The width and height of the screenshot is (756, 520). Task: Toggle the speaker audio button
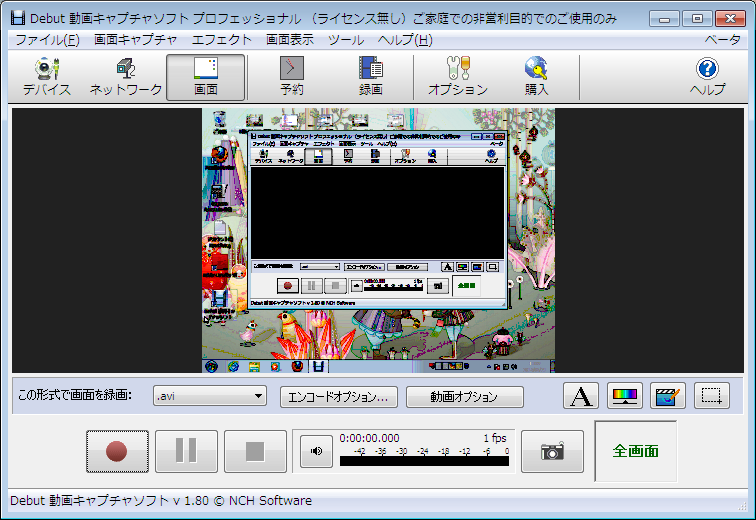[x=316, y=451]
